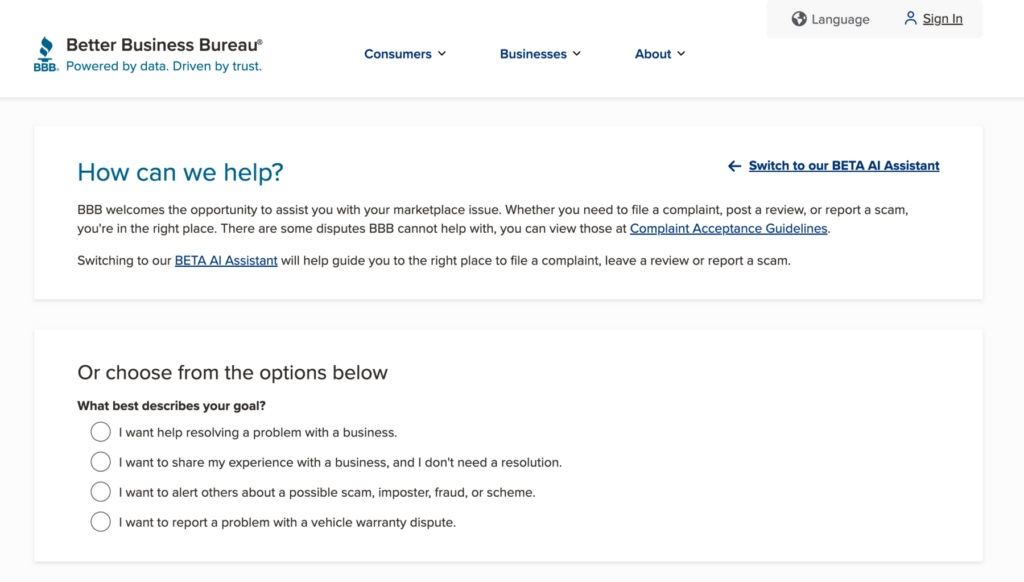This screenshot has height=582, width=1024.
Task: Open the Complaint Acceptance Guidelines link
Action: coord(729,229)
